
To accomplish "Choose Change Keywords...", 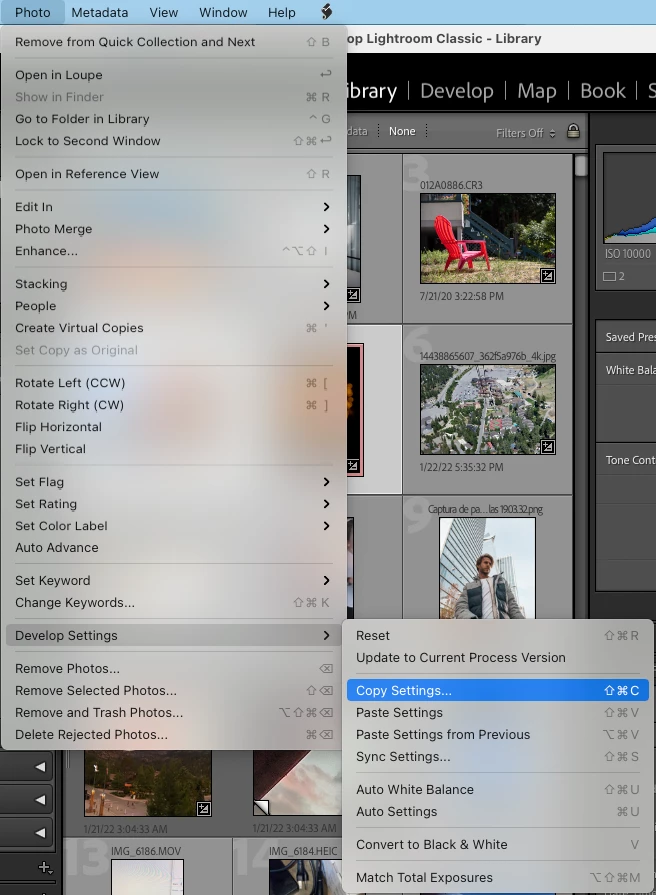I will [172, 602].
